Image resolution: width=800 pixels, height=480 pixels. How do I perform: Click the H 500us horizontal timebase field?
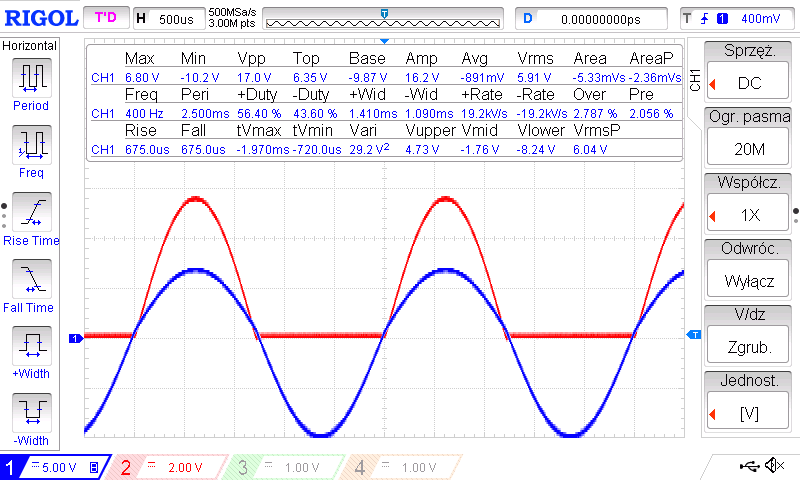[169, 19]
